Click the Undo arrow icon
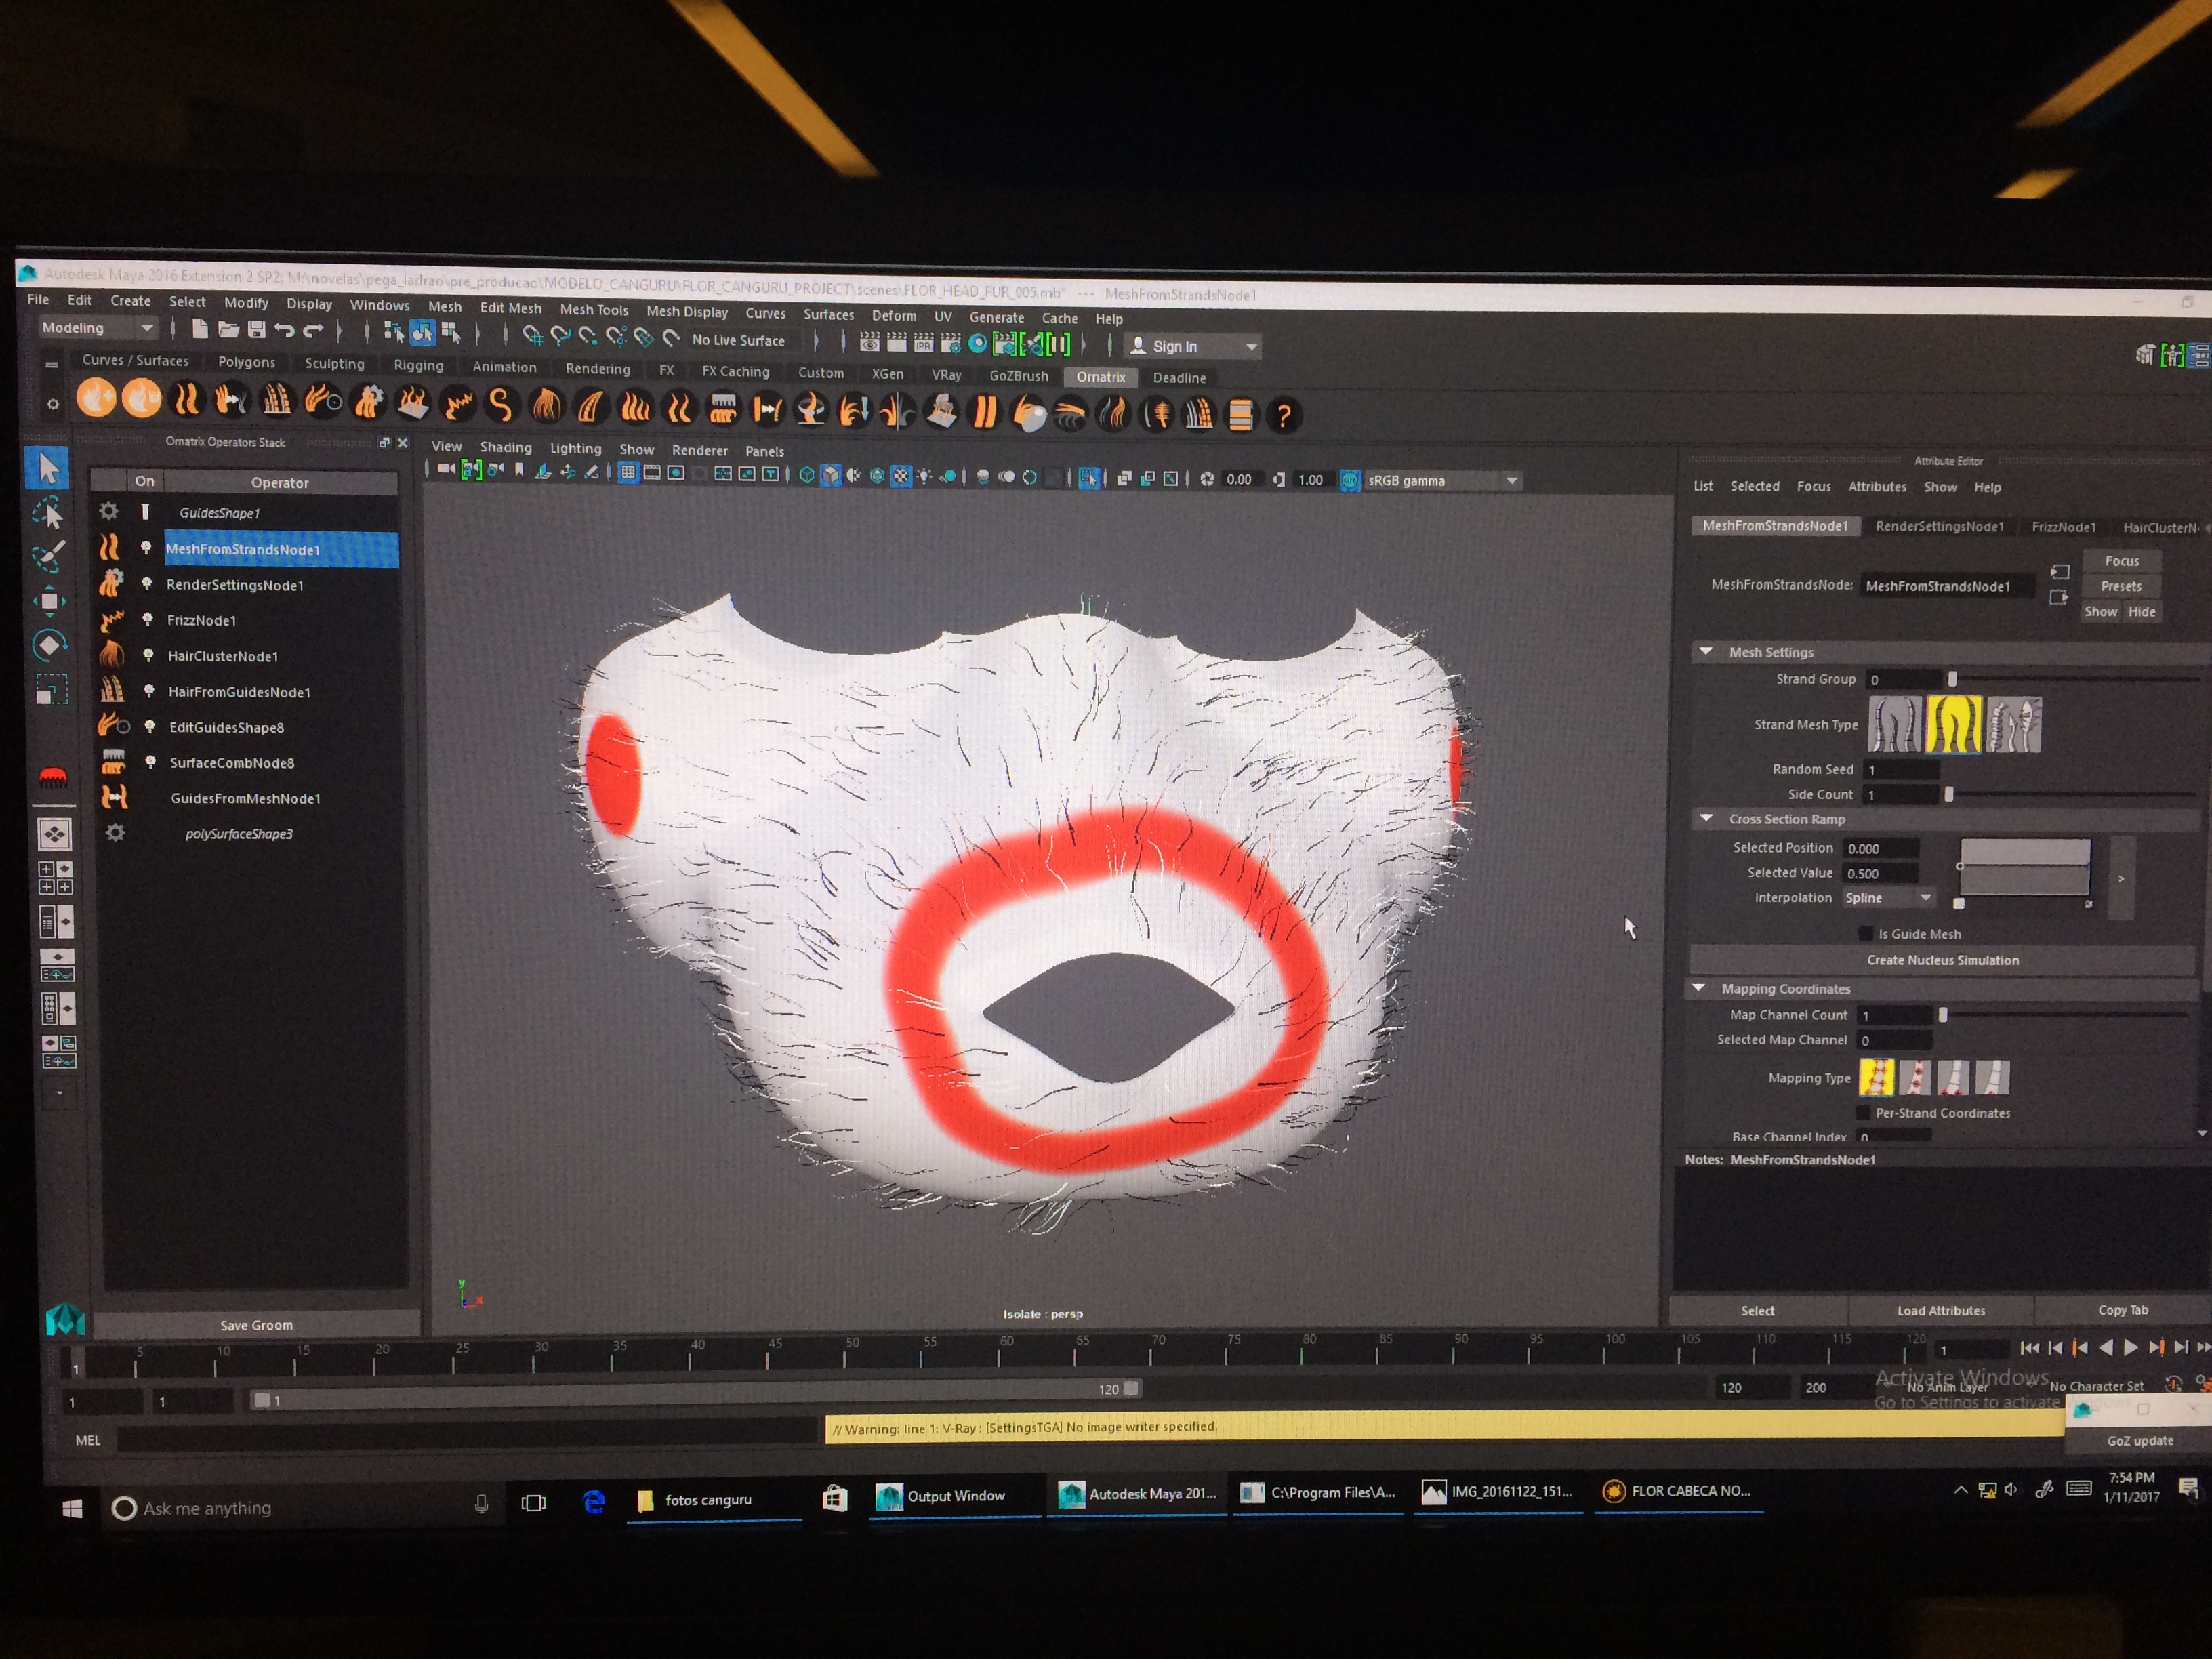 click(284, 331)
